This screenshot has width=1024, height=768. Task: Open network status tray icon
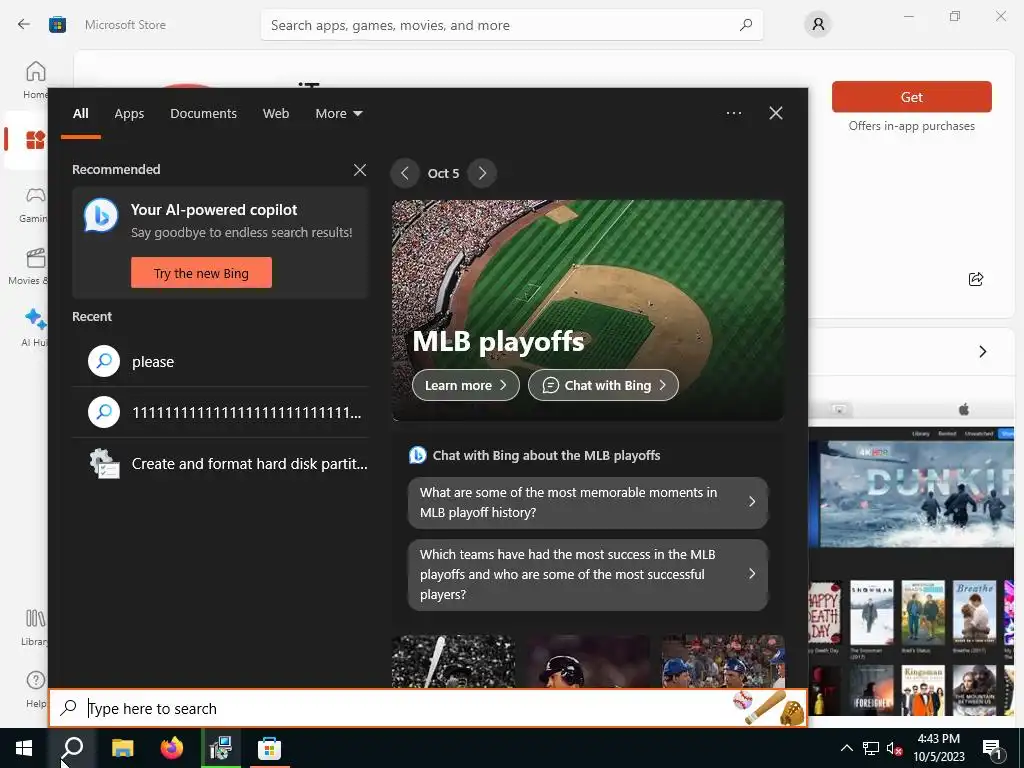(871, 748)
